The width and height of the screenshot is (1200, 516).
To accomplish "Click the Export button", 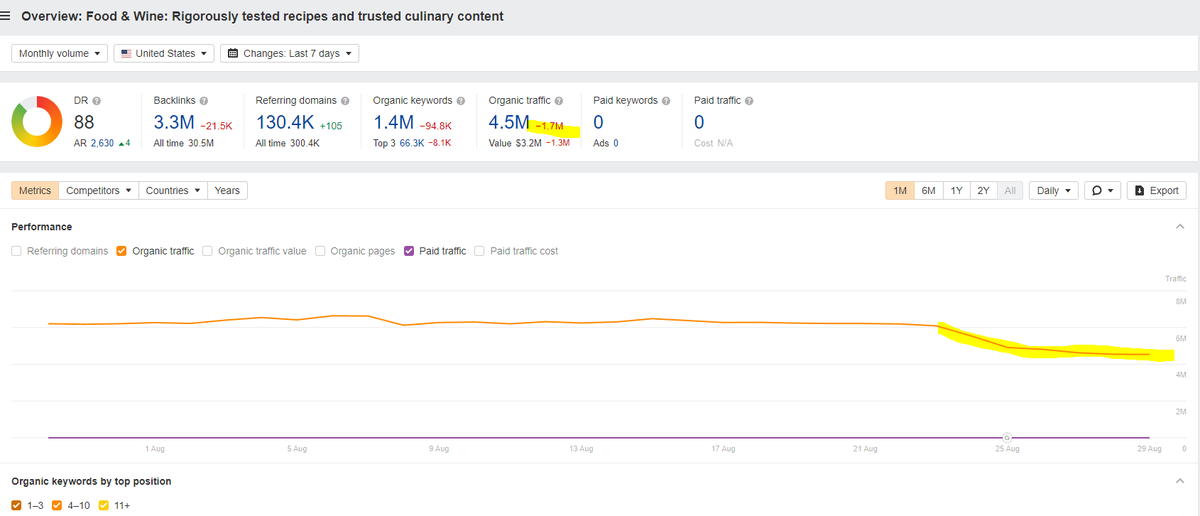I will pyautogui.click(x=1157, y=190).
